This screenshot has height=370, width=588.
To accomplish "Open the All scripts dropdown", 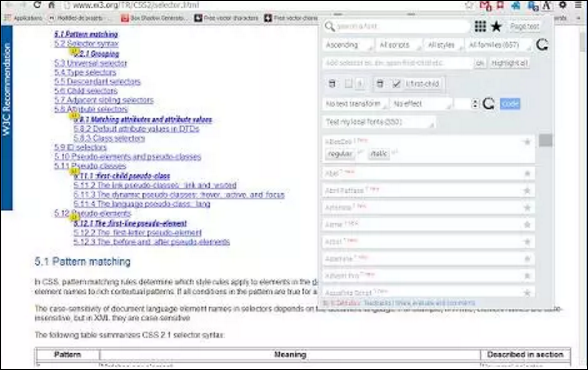I will click(399, 45).
